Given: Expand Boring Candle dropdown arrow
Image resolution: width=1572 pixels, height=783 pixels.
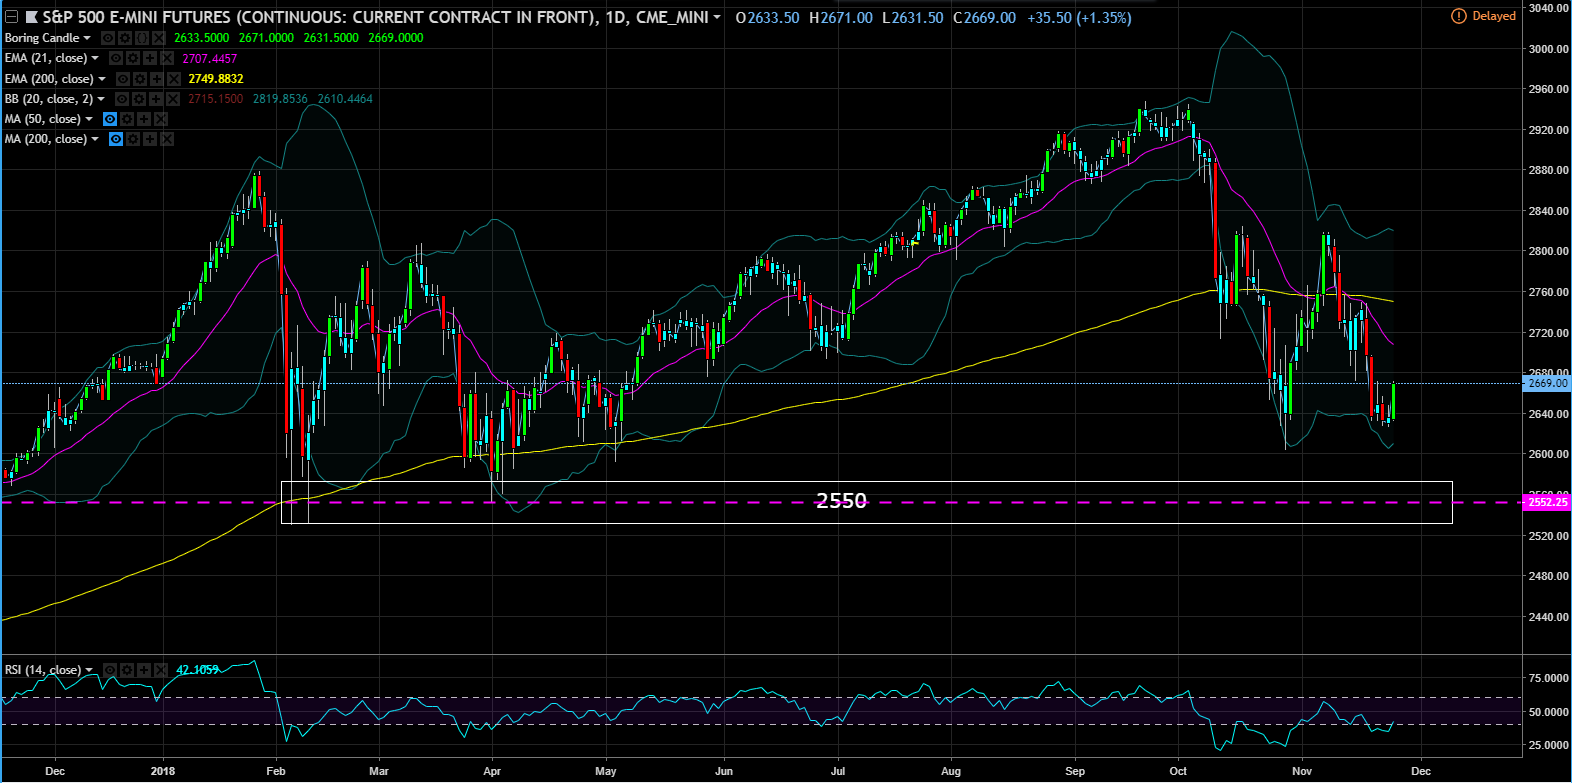Looking at the screenshot, I should [87, 38].
